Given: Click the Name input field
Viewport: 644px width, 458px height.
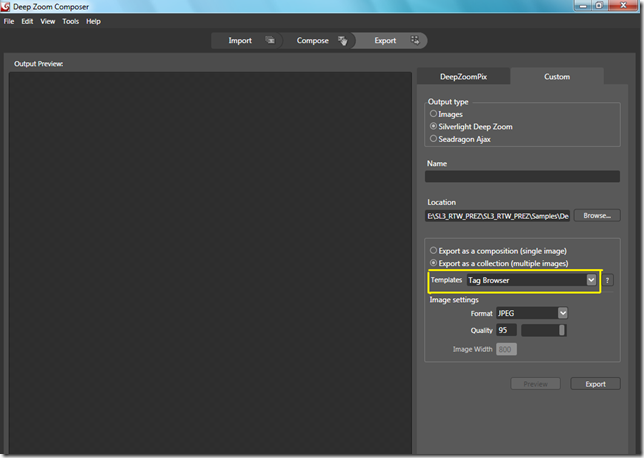Looking at the screenshot, I should (x=522, y=177).
